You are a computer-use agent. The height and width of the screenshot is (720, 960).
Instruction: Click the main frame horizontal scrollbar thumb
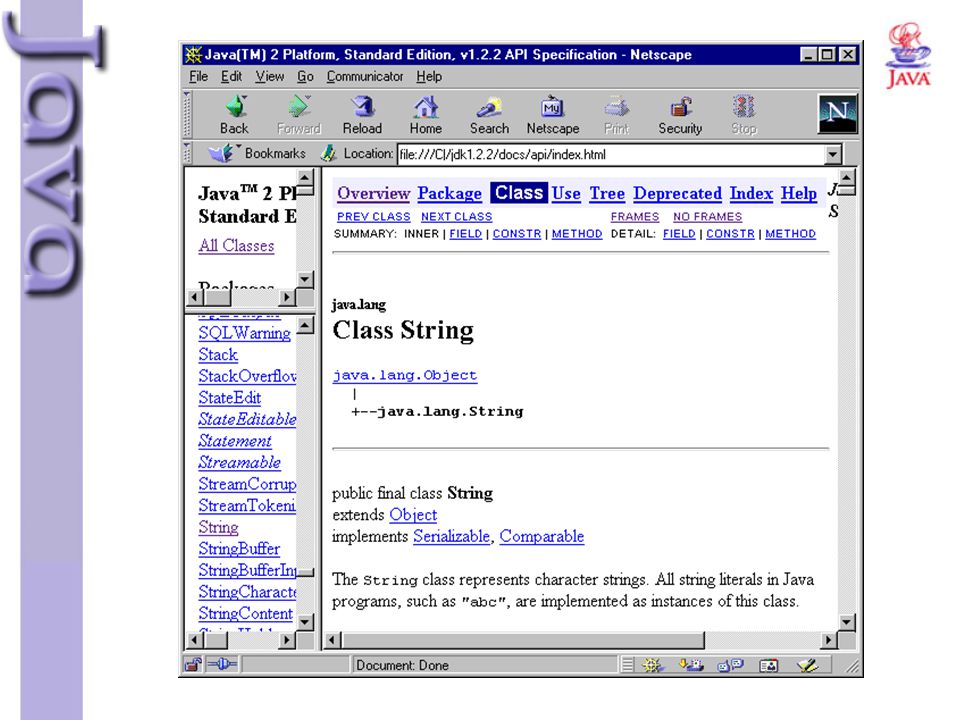(x=523, y=640)
